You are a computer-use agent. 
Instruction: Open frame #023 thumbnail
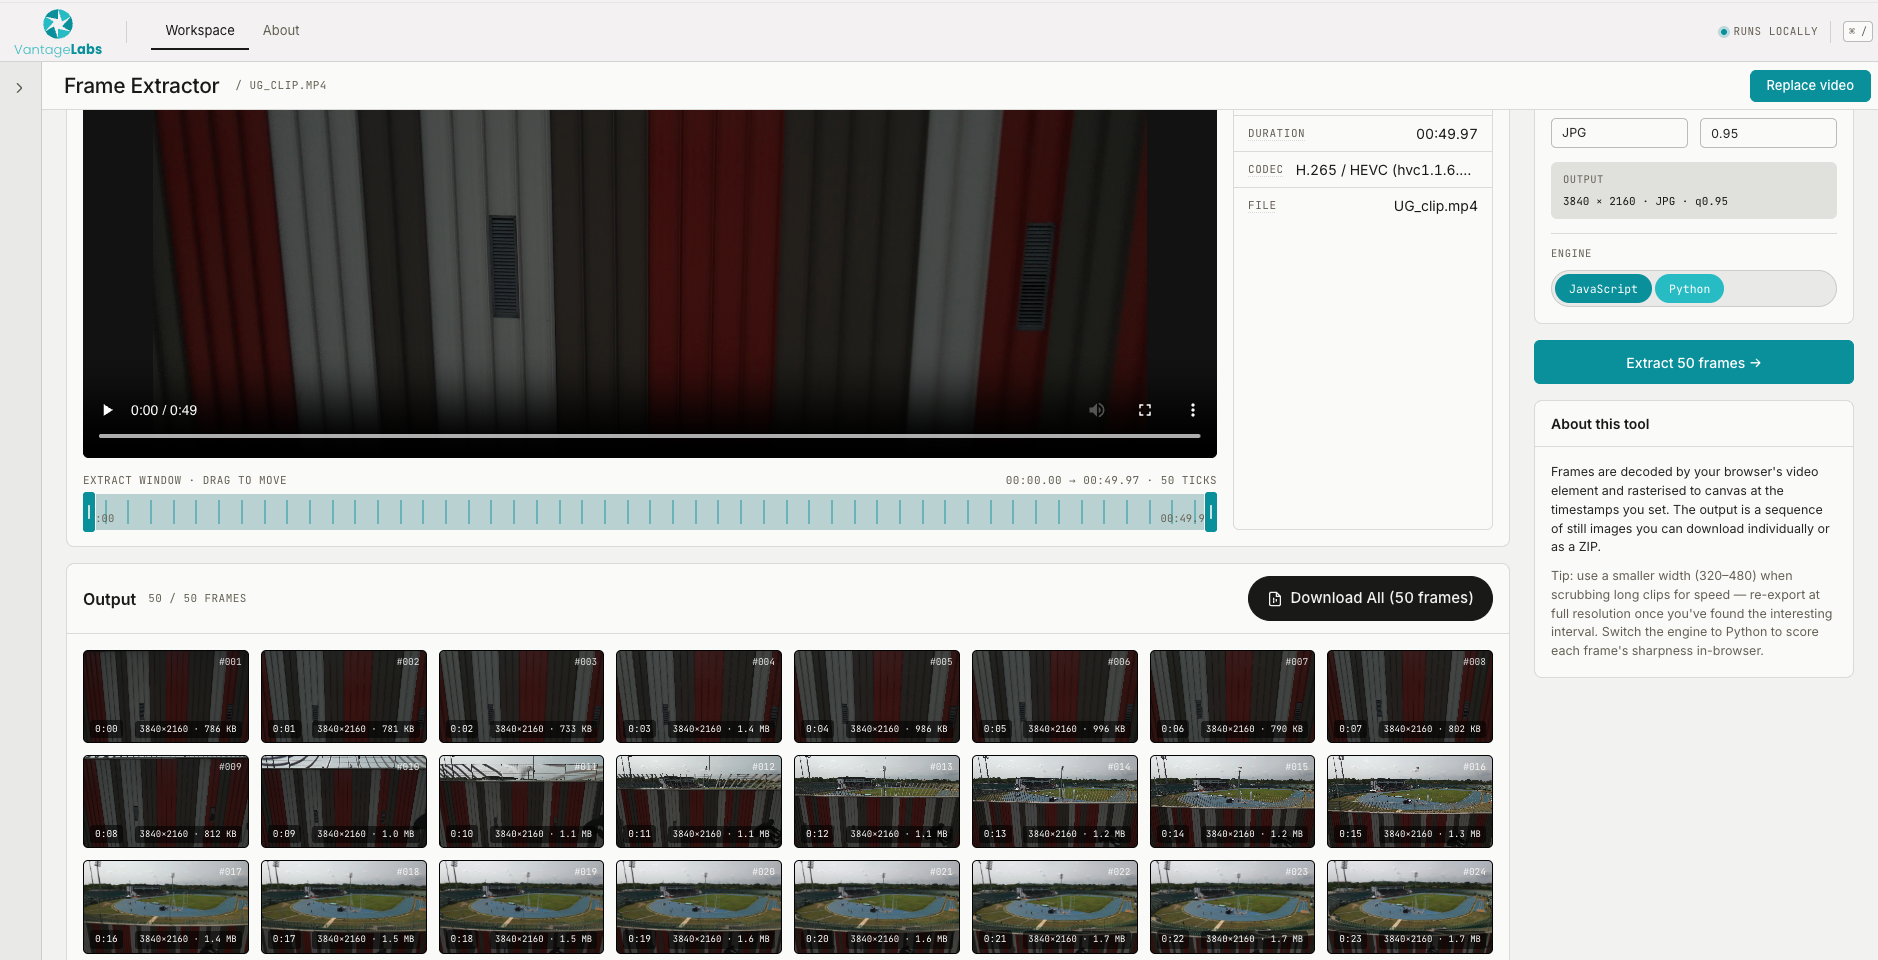click(1232, 906)
